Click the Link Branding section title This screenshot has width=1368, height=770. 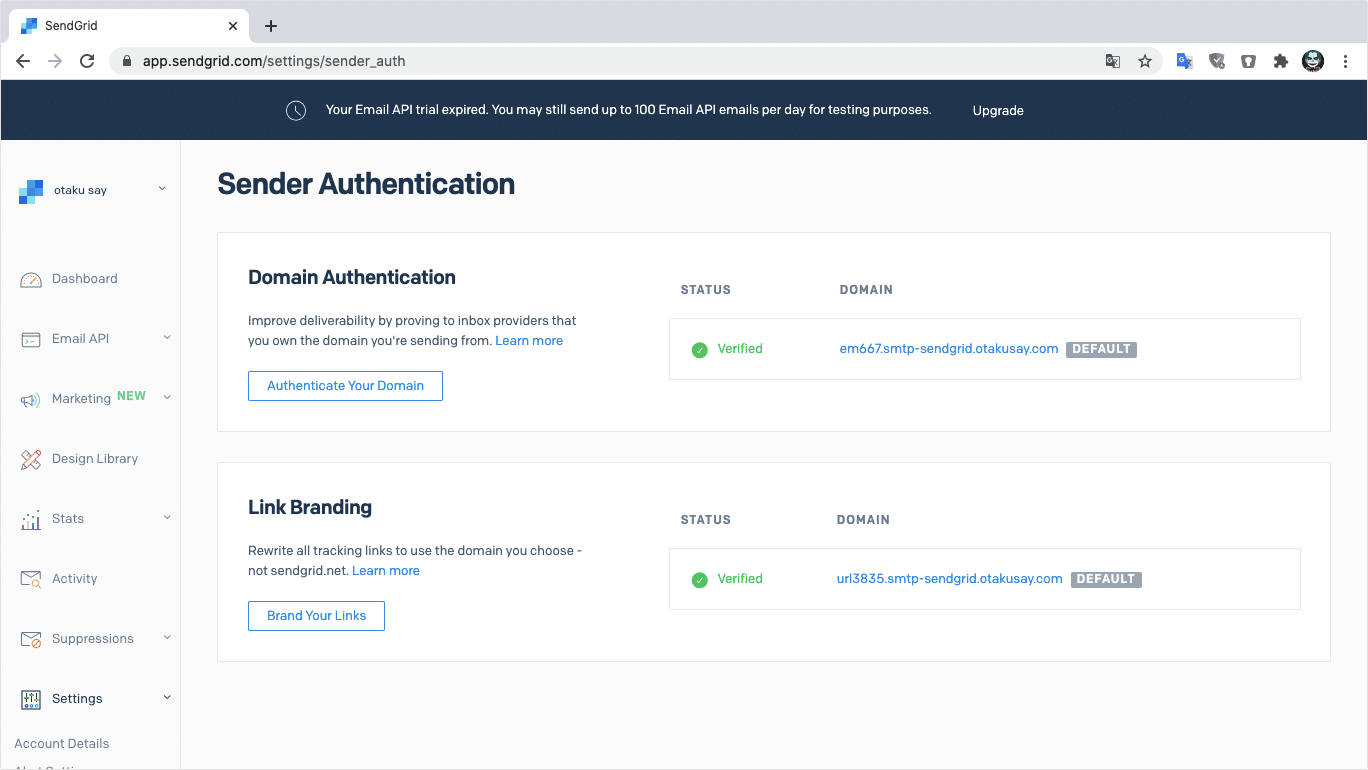[310, 508]
